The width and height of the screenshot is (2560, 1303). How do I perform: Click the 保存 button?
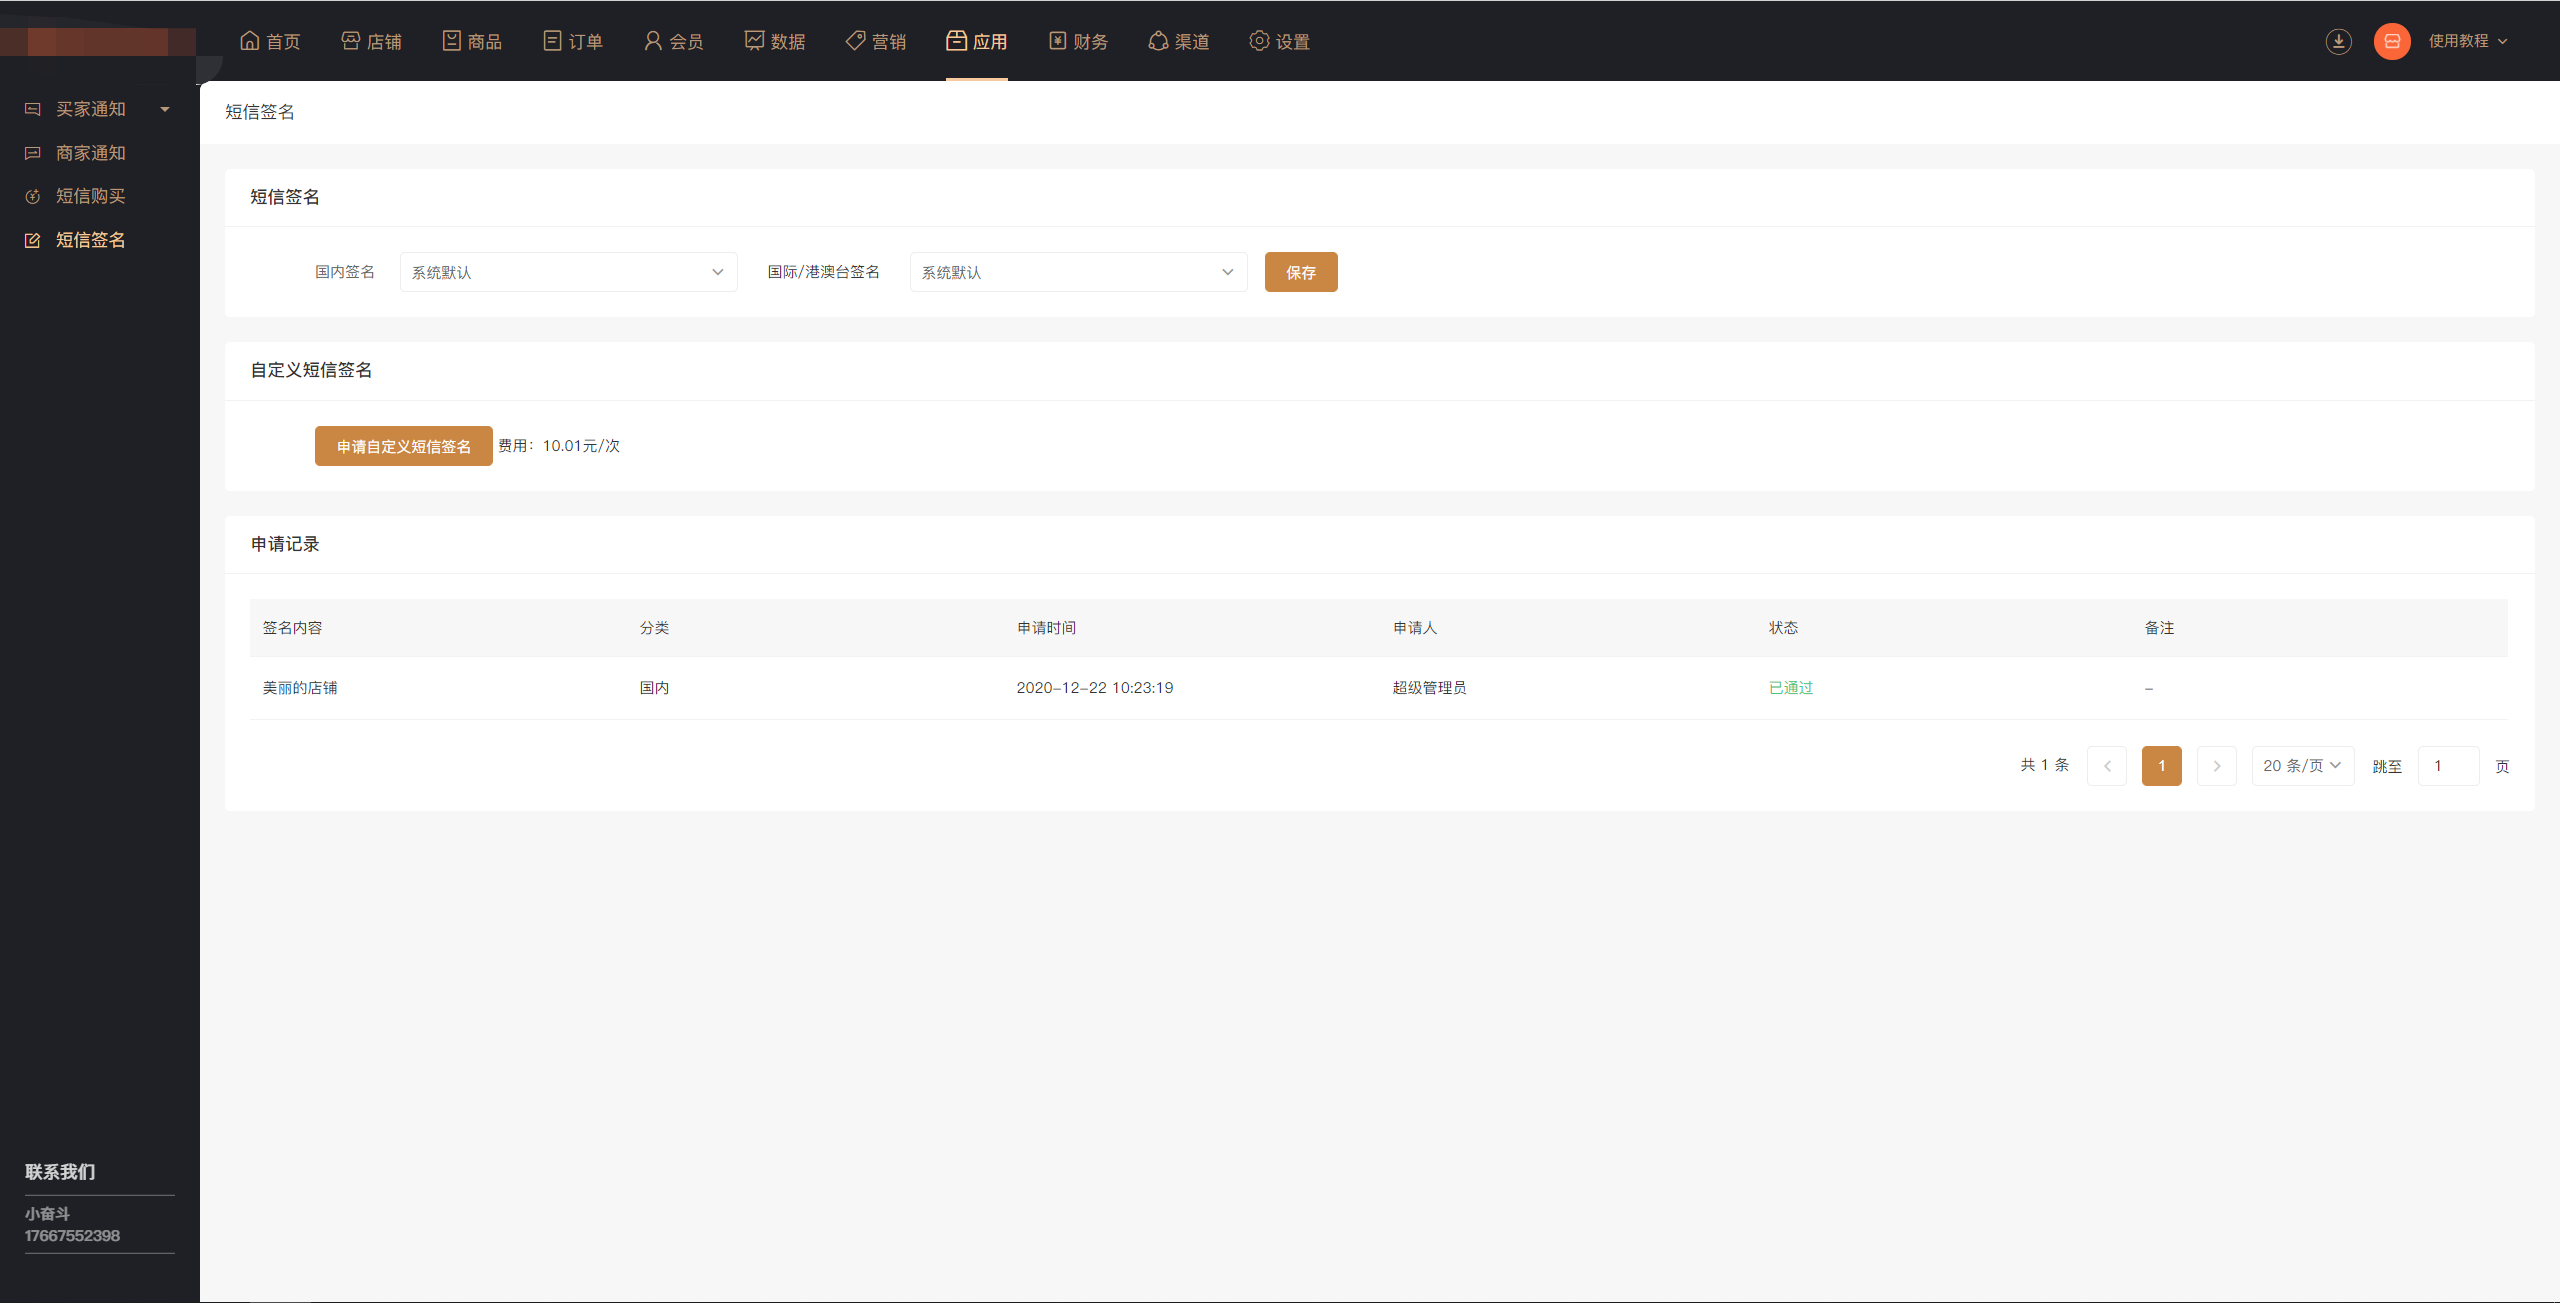pos(1300,272)
